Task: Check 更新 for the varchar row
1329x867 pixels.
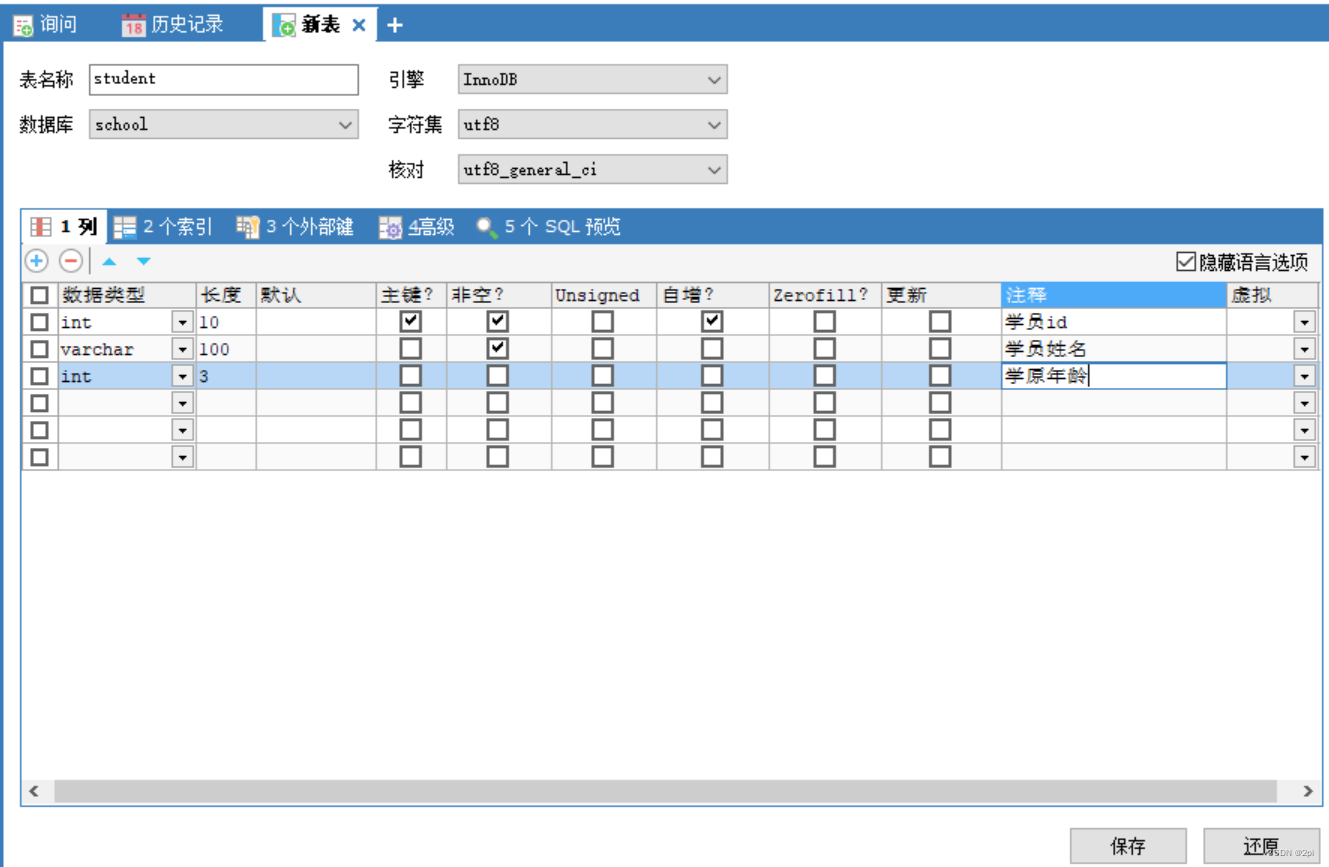Action: pyautogui.click(x=940, y=348)
